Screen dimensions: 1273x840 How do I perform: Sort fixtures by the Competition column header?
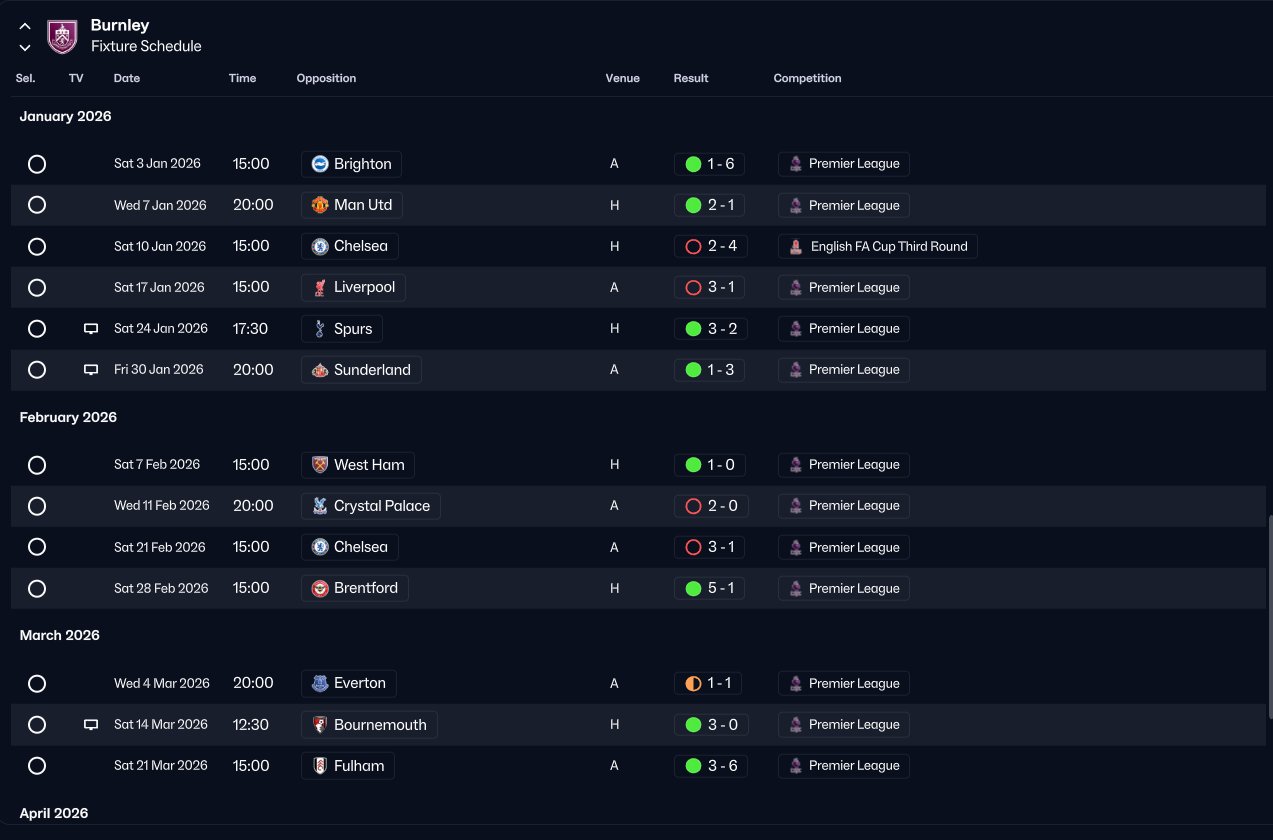point(807,78)
